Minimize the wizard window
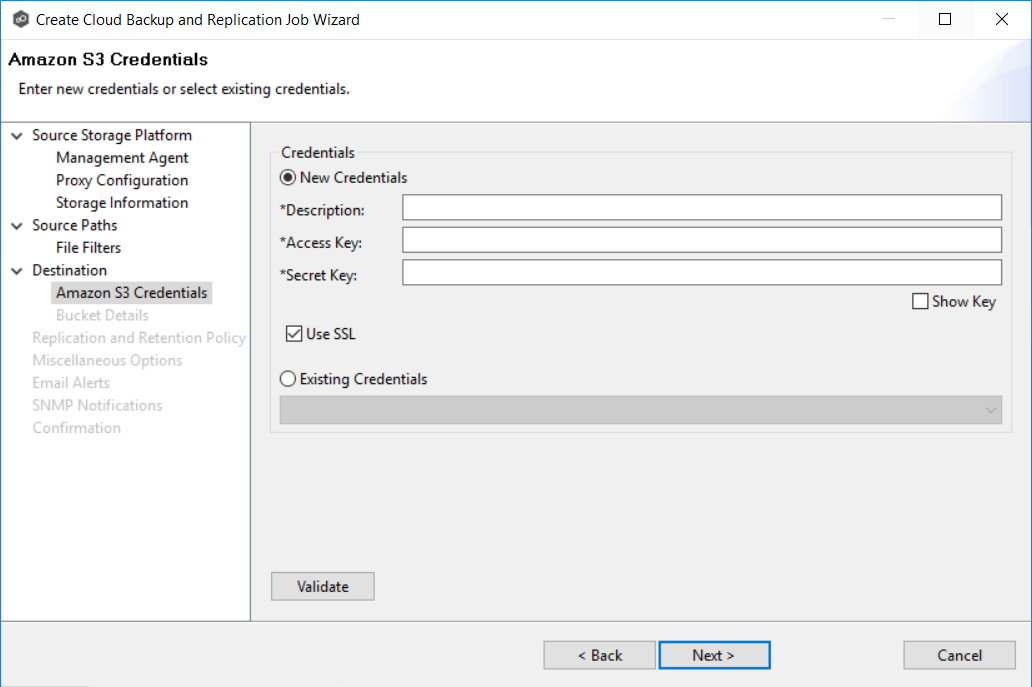Screen dimensions: 1032x687 point(889,19)
